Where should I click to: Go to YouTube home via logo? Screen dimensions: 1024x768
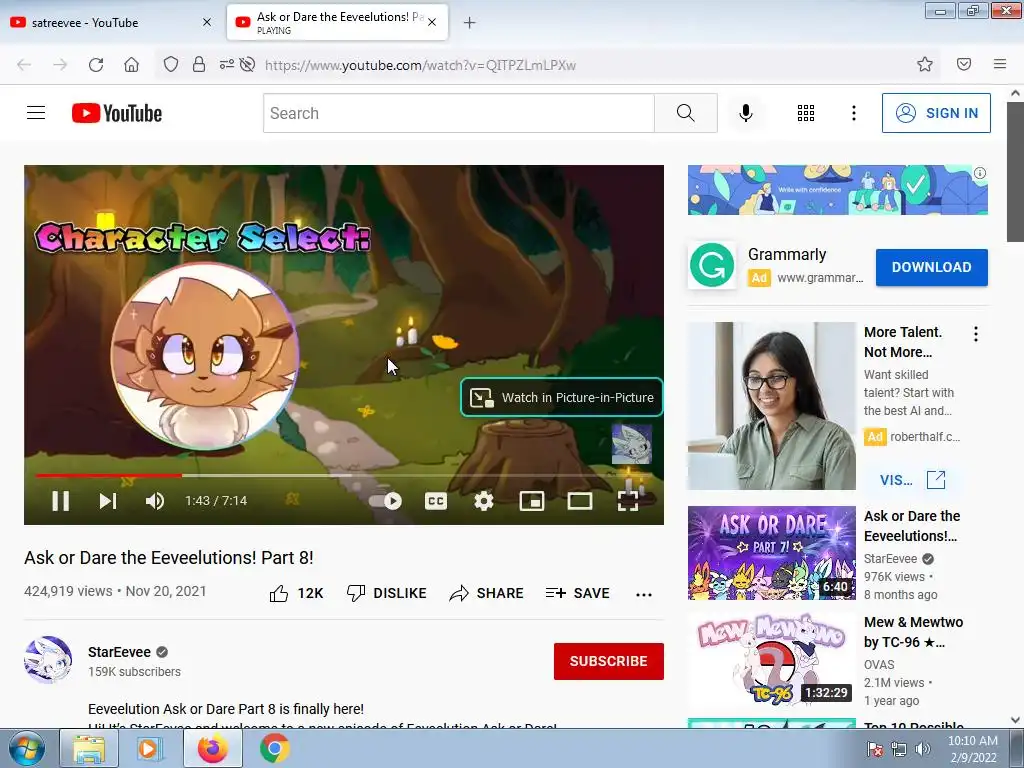click(x=117, y=113)
